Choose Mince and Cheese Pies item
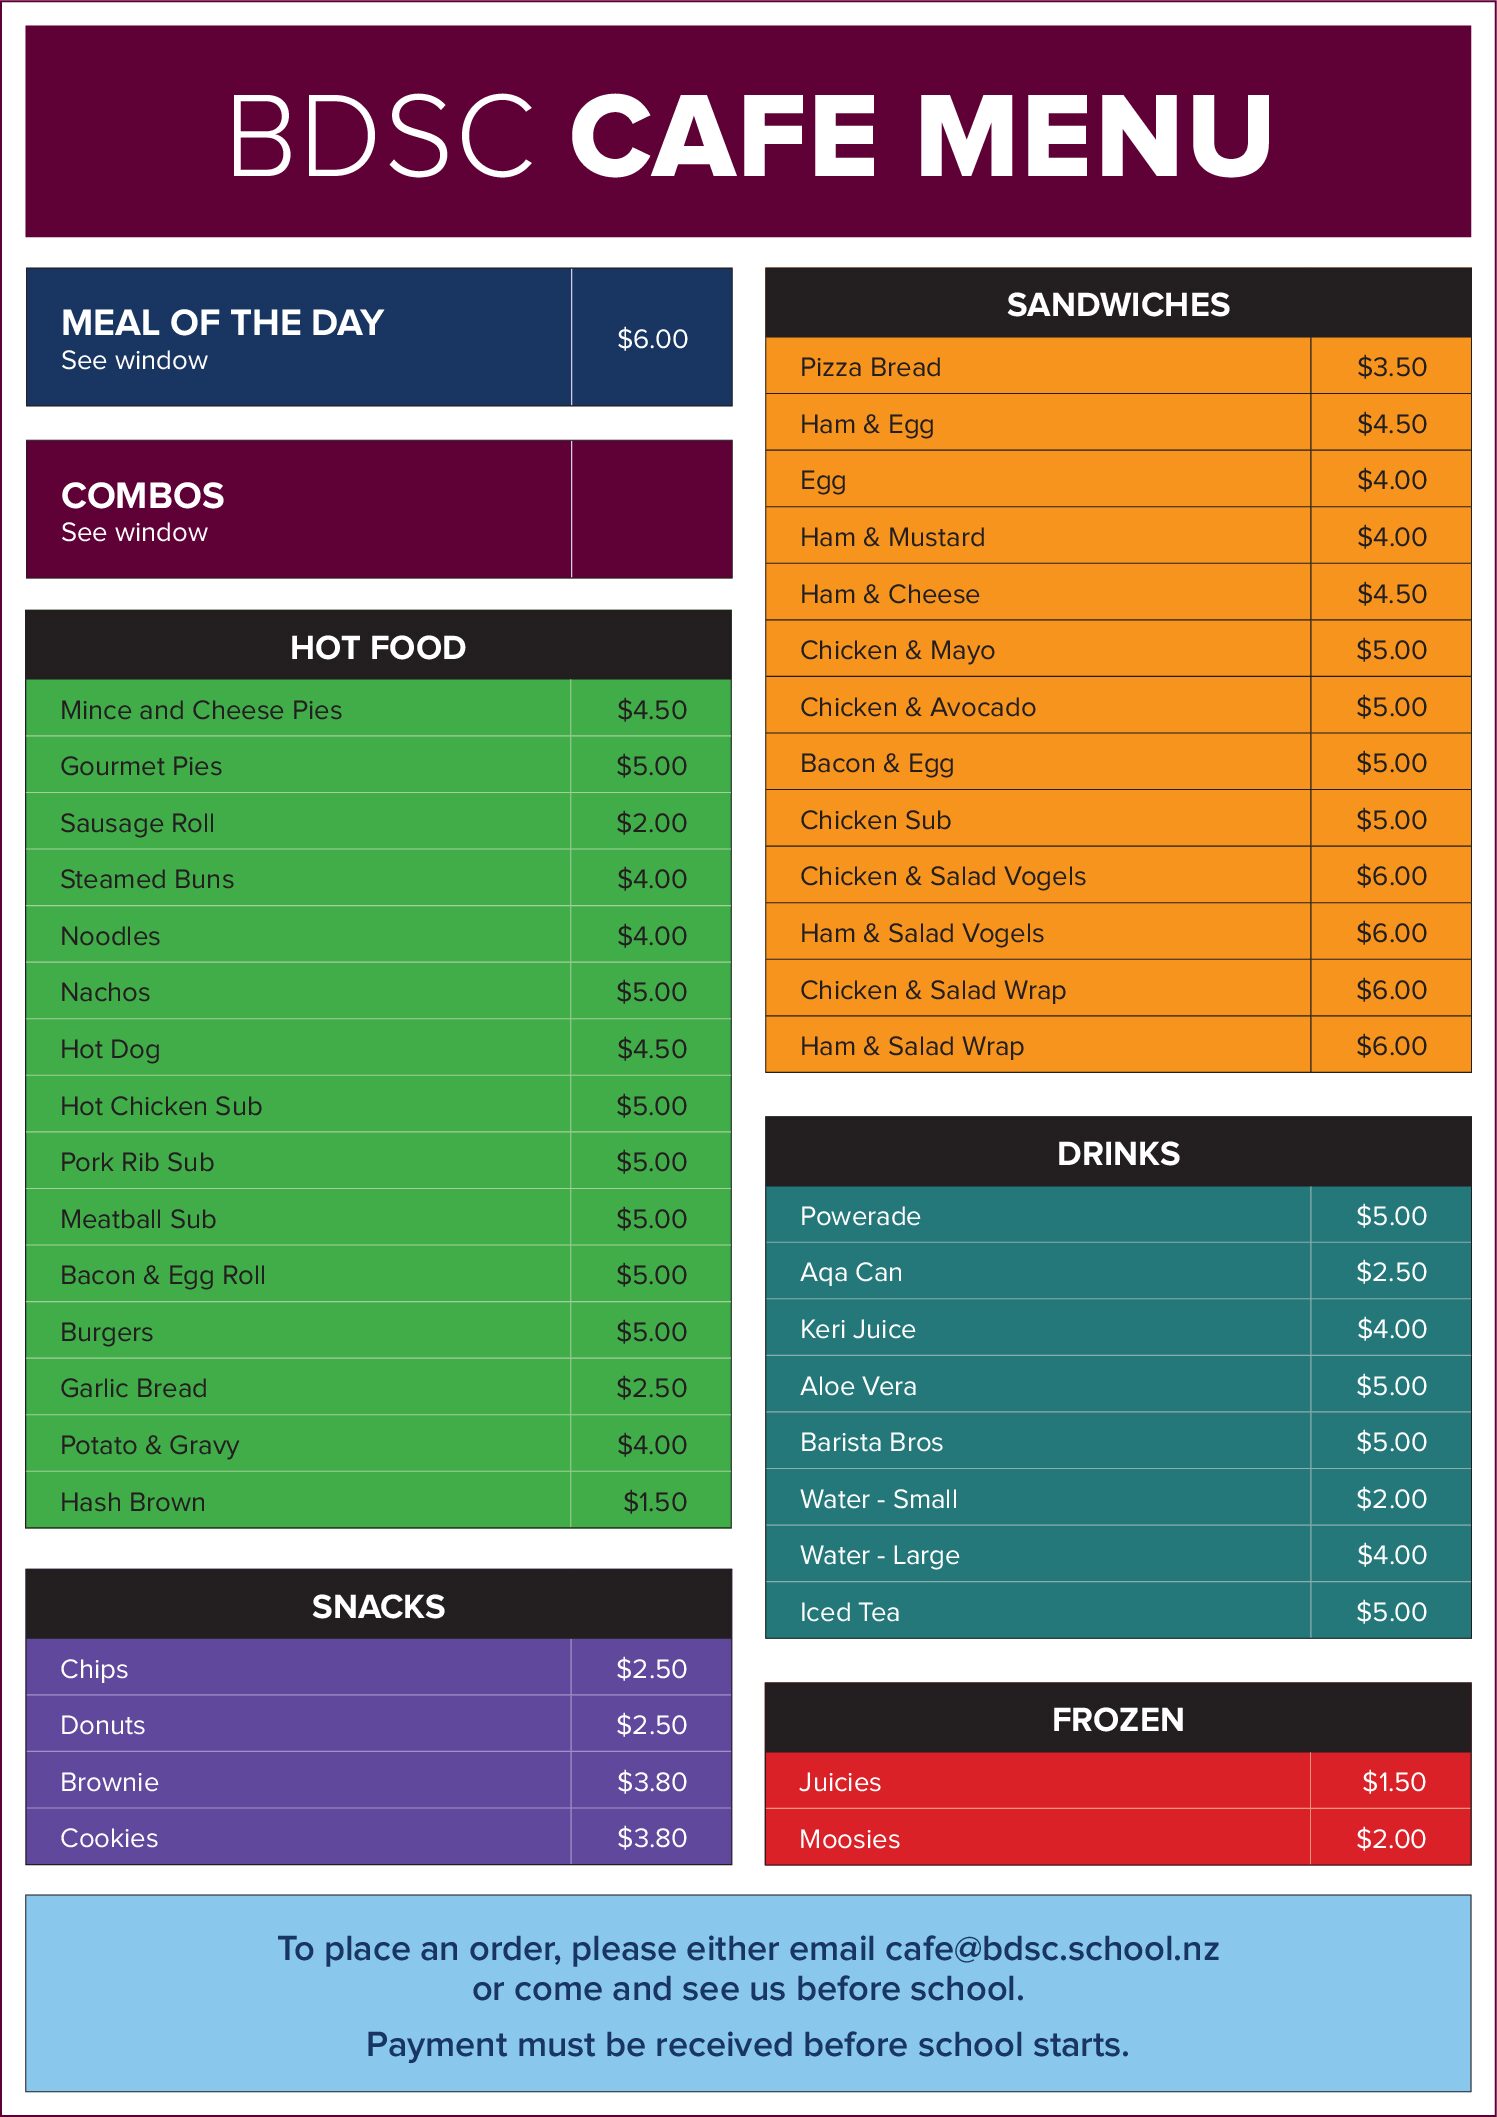Screen dimensions: 1497x2117 point(201,710)
